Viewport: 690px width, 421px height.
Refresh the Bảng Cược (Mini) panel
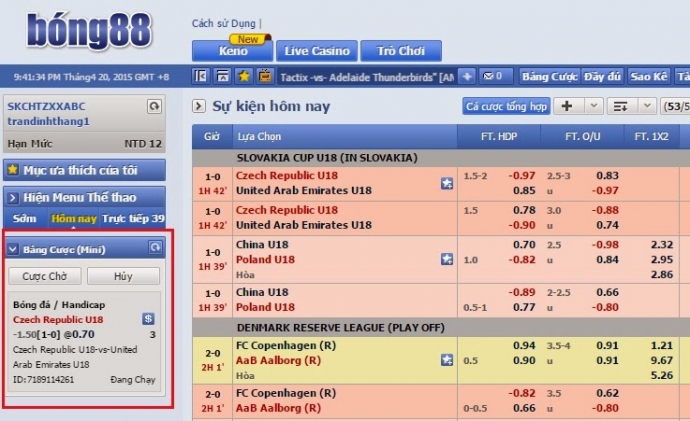154,247
